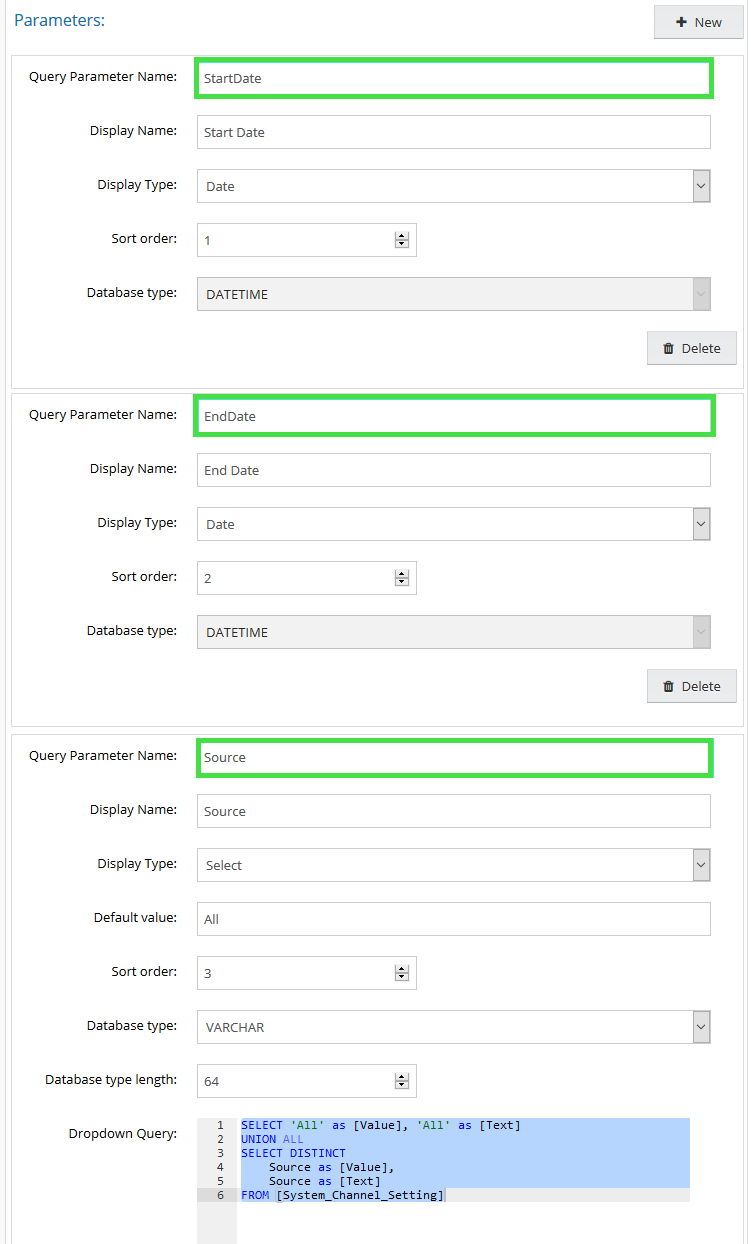Screen dimensions: 751x1244
Task: Delete the EndDate parameter
Action: (x=691, y=686)
